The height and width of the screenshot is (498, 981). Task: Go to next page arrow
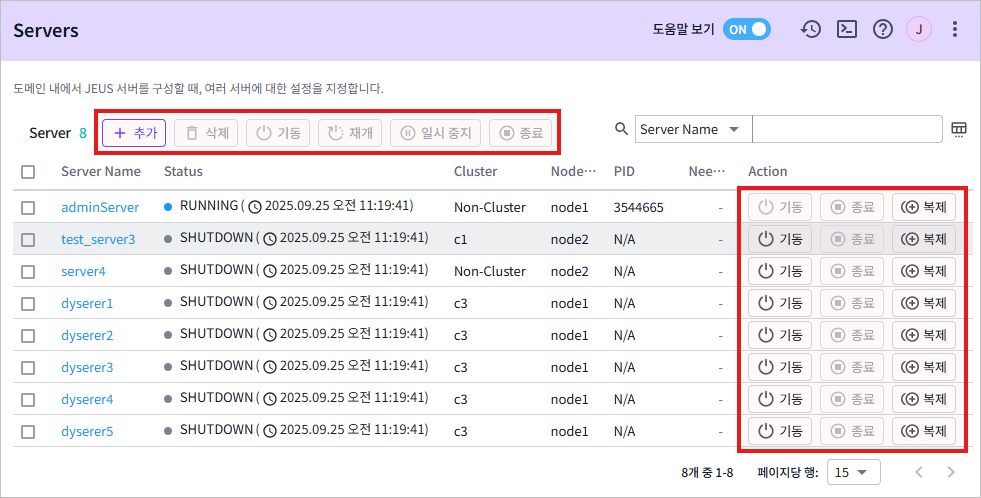coord(951,471)
